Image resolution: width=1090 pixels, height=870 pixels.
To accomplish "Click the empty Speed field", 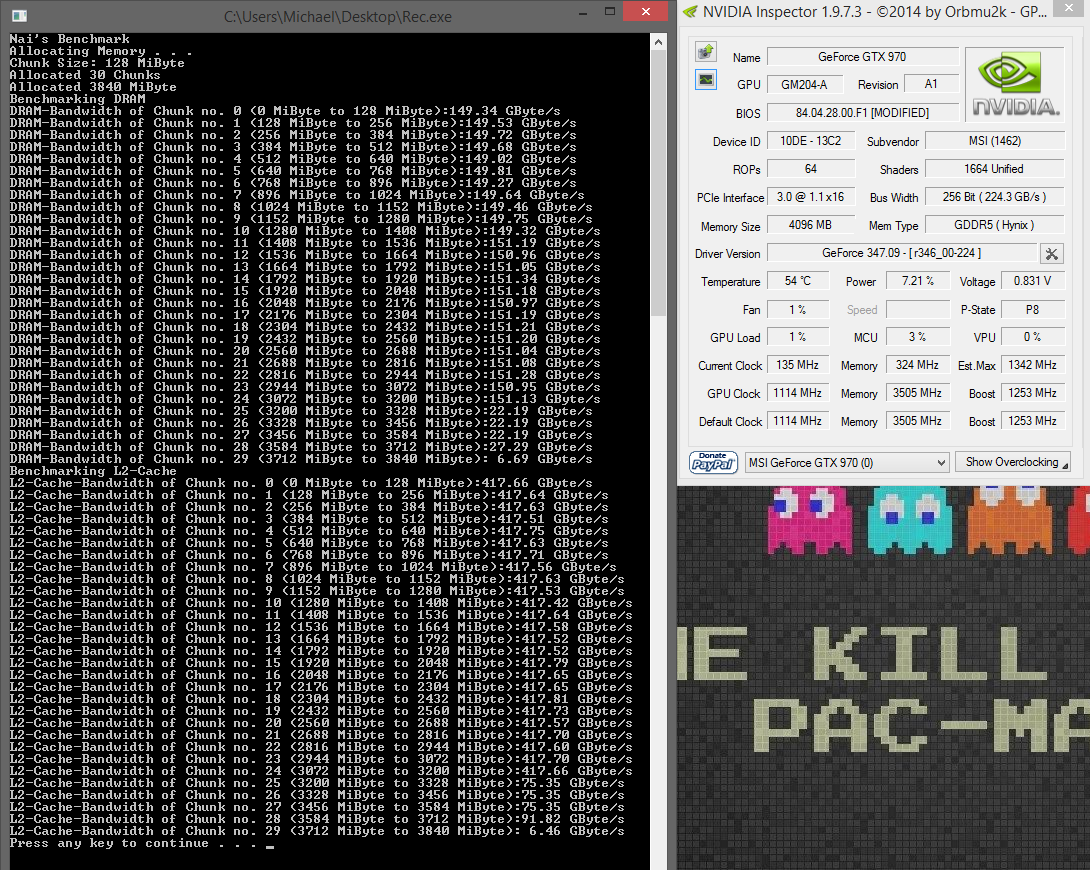I will click(x=918, y=309).
